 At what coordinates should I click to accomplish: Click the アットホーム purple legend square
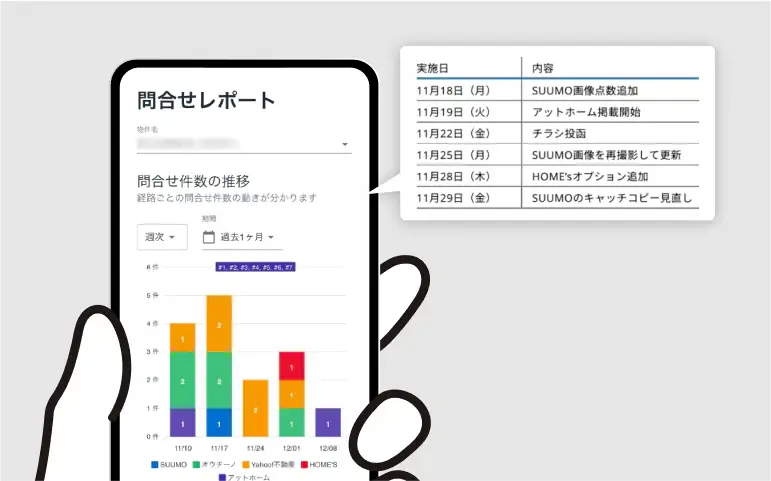pyautogui.click(x=222, y=477)
